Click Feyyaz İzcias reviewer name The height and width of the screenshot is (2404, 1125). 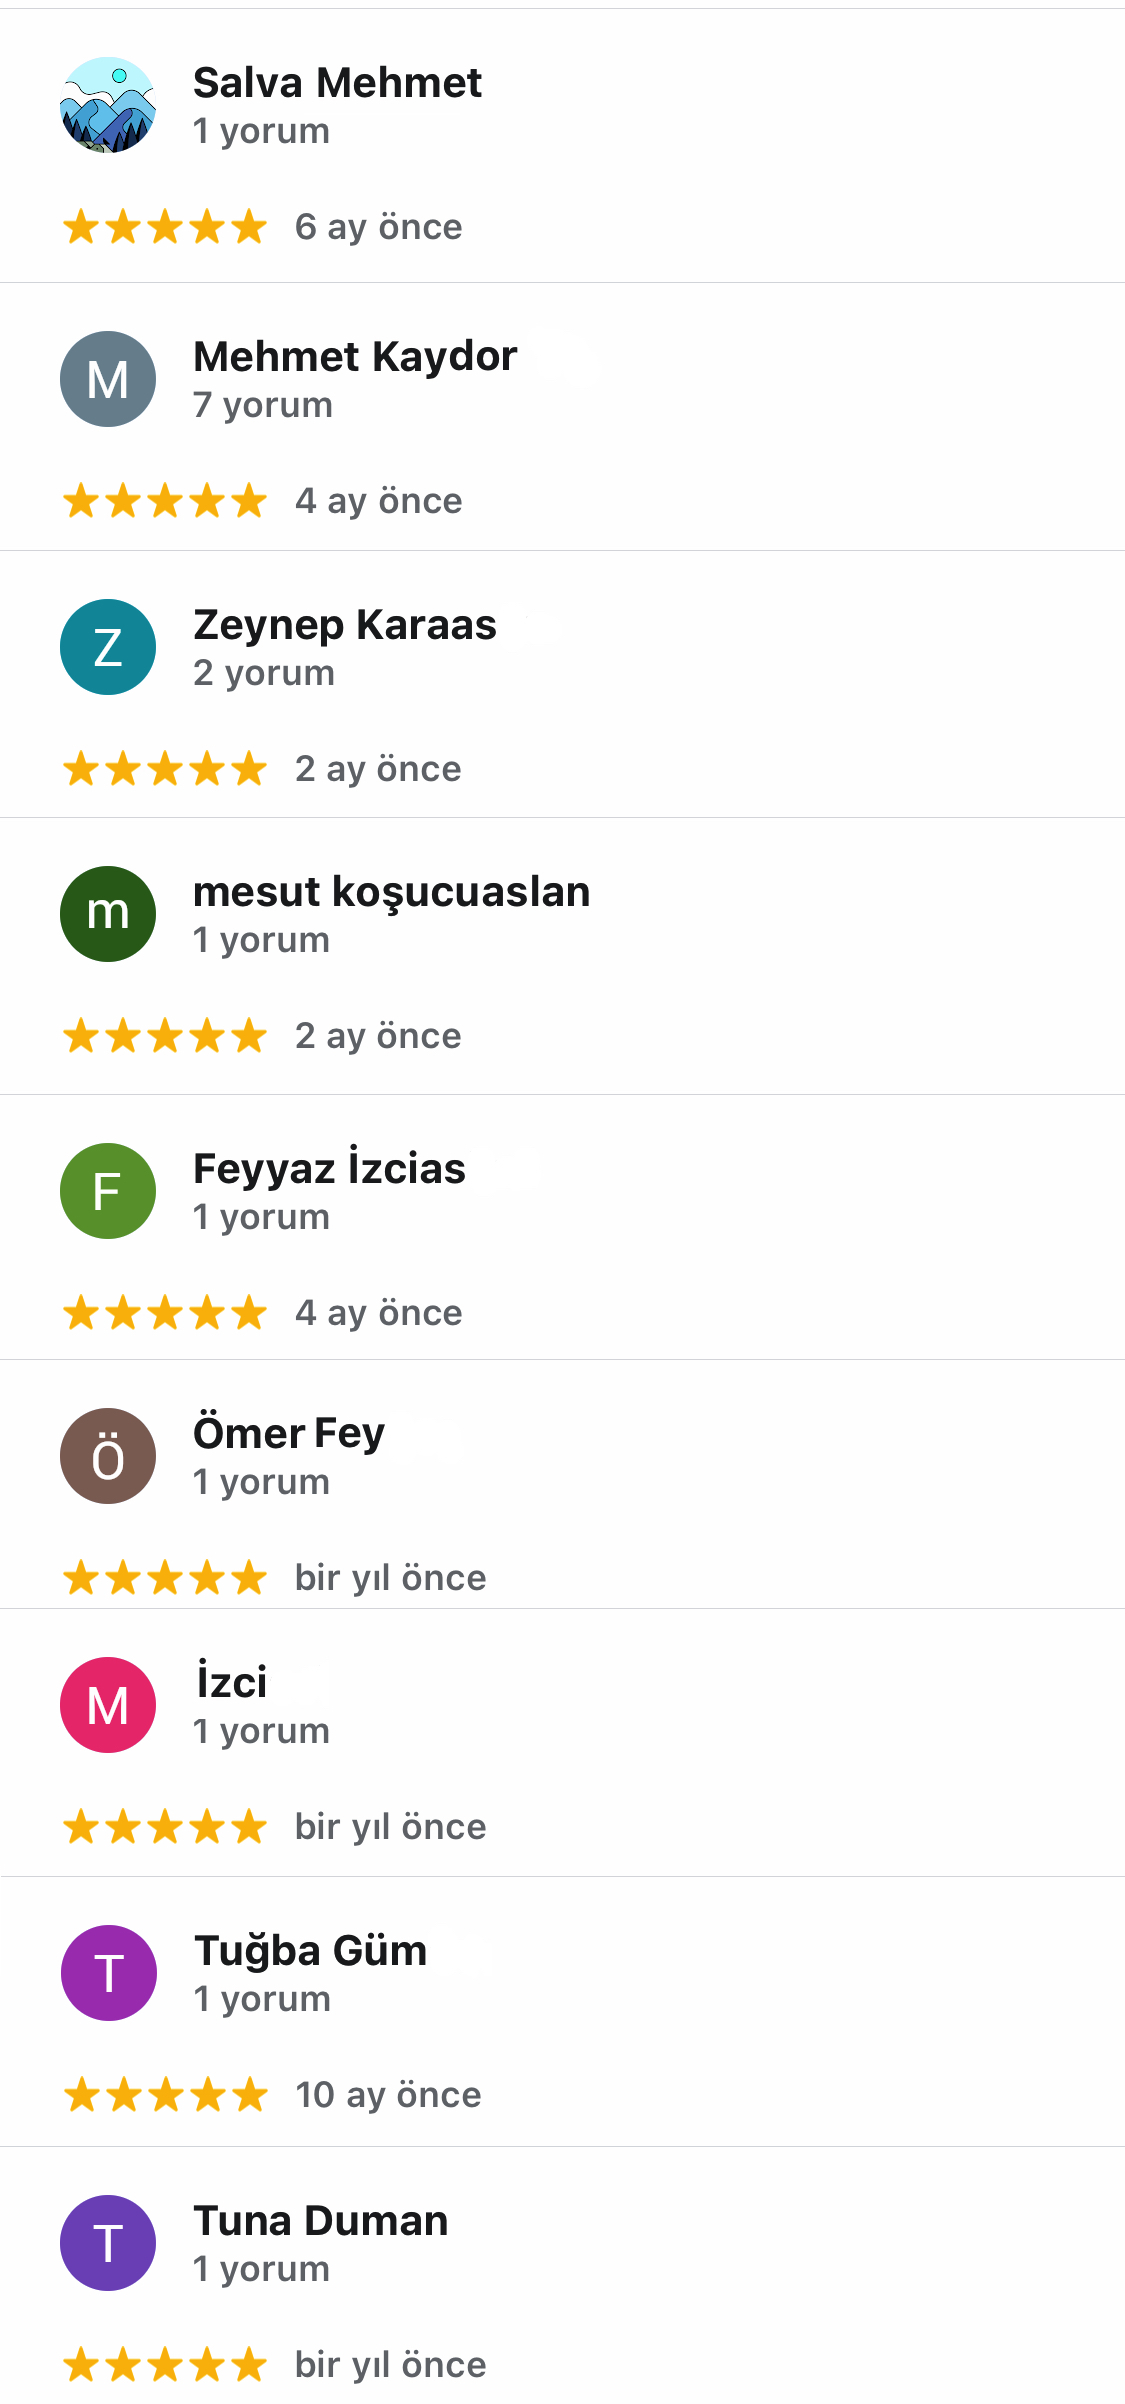point(329,1169)
